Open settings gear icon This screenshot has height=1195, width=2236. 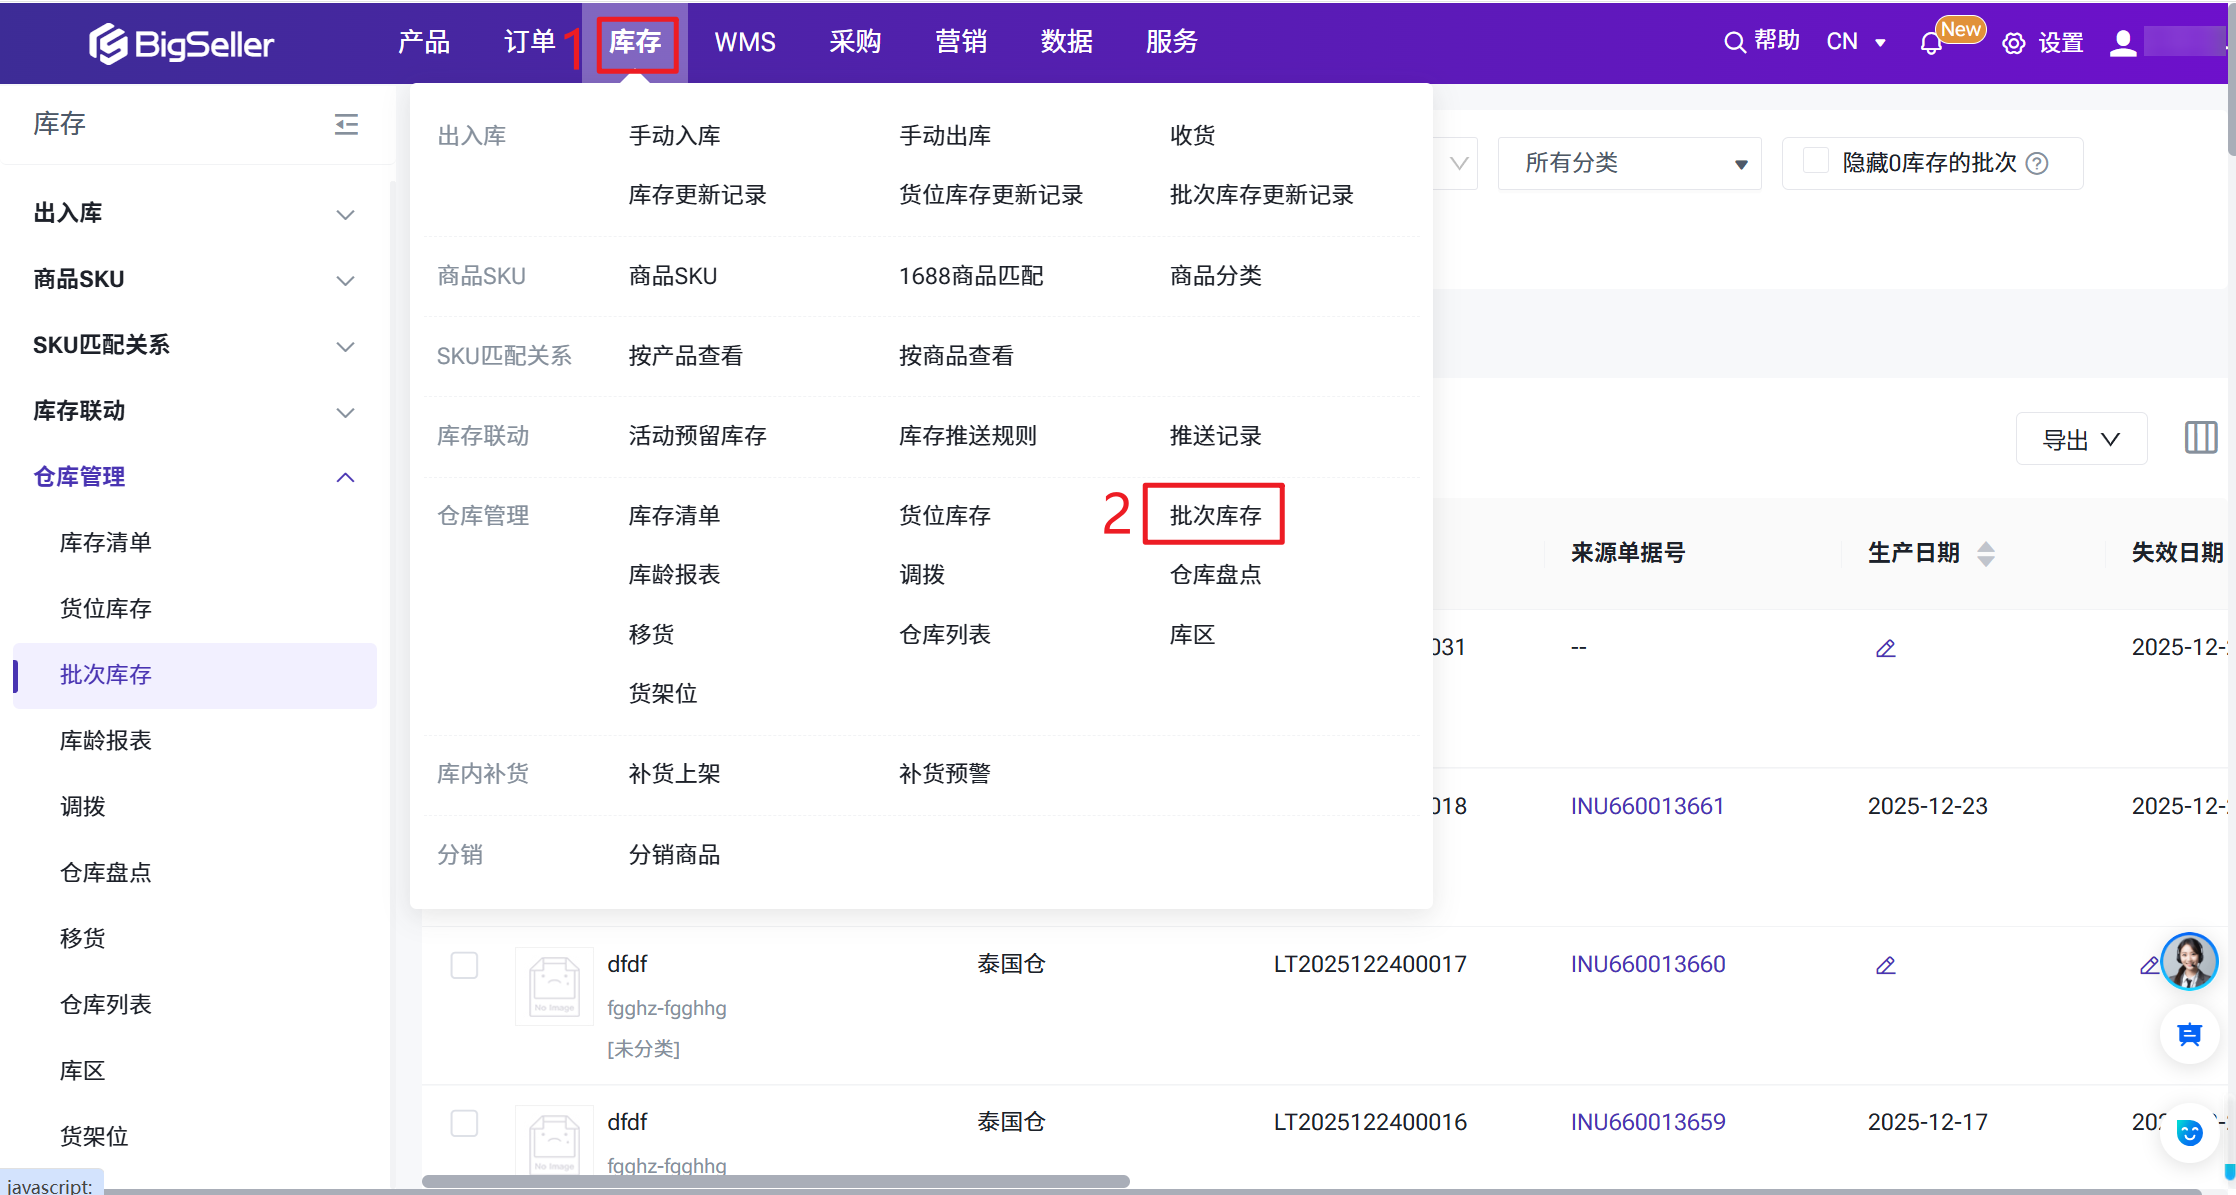click(2014, 43)
